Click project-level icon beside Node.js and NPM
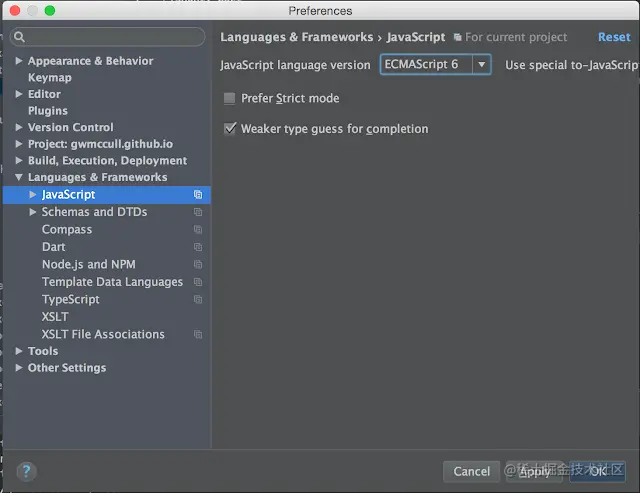640x493 pixels. [x=198, y=264]
